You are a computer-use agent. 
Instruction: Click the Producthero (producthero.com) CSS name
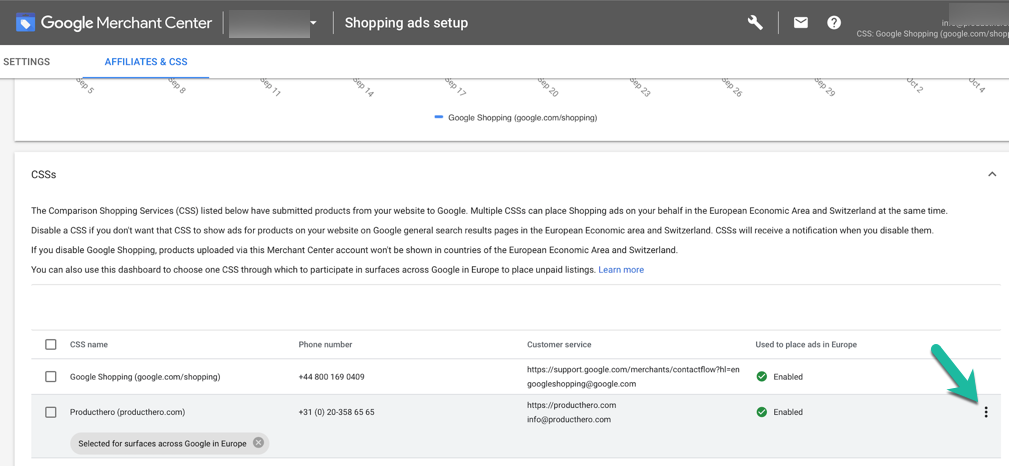click(127, 412)
